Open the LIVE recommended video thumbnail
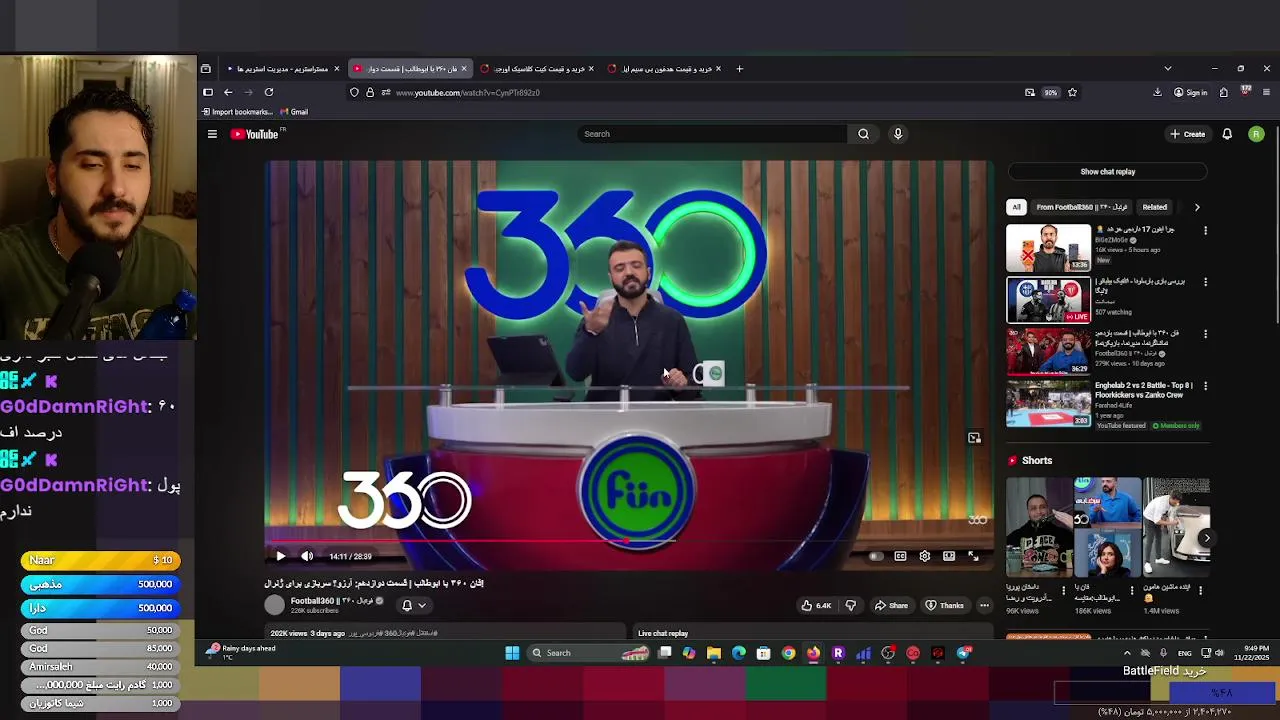 [x=1048, y=300]
